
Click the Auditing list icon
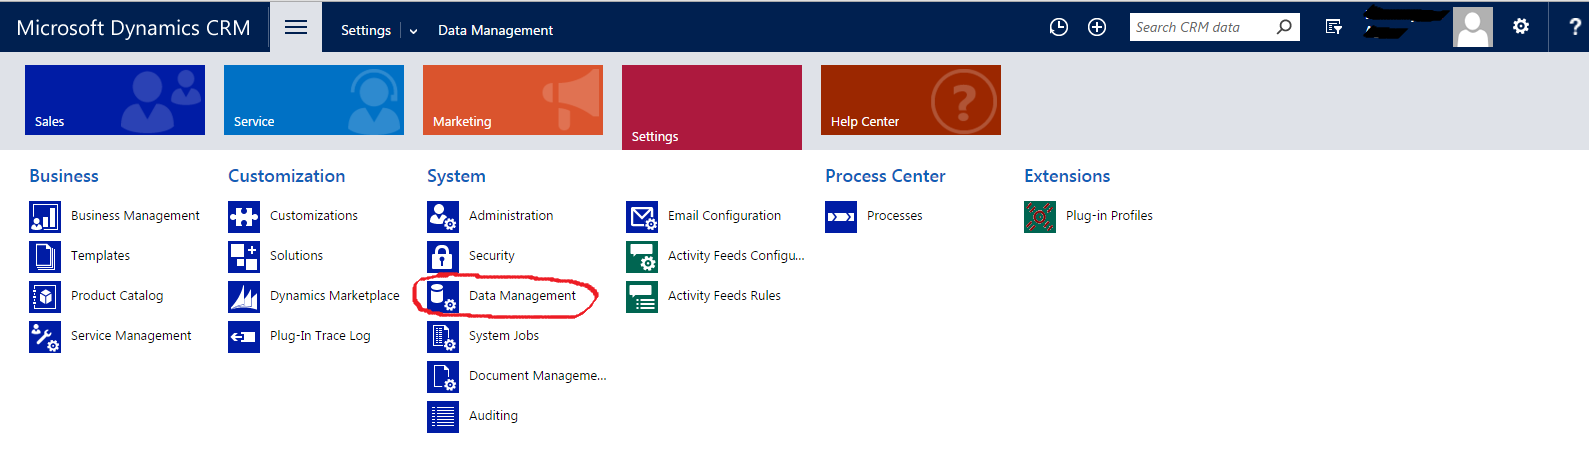[443, 416]
